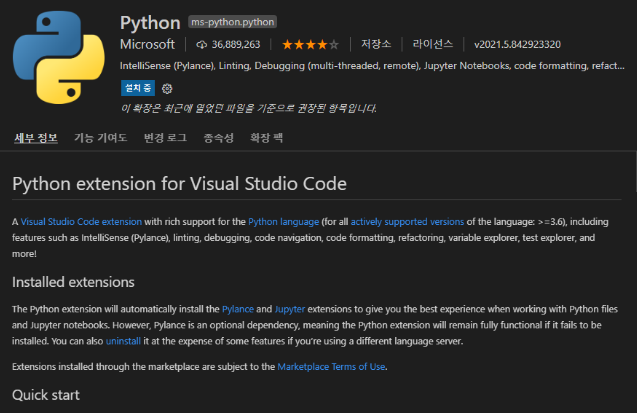Open the actively supported versions link
The image size is (637, 413).
[x=407, y=222]
